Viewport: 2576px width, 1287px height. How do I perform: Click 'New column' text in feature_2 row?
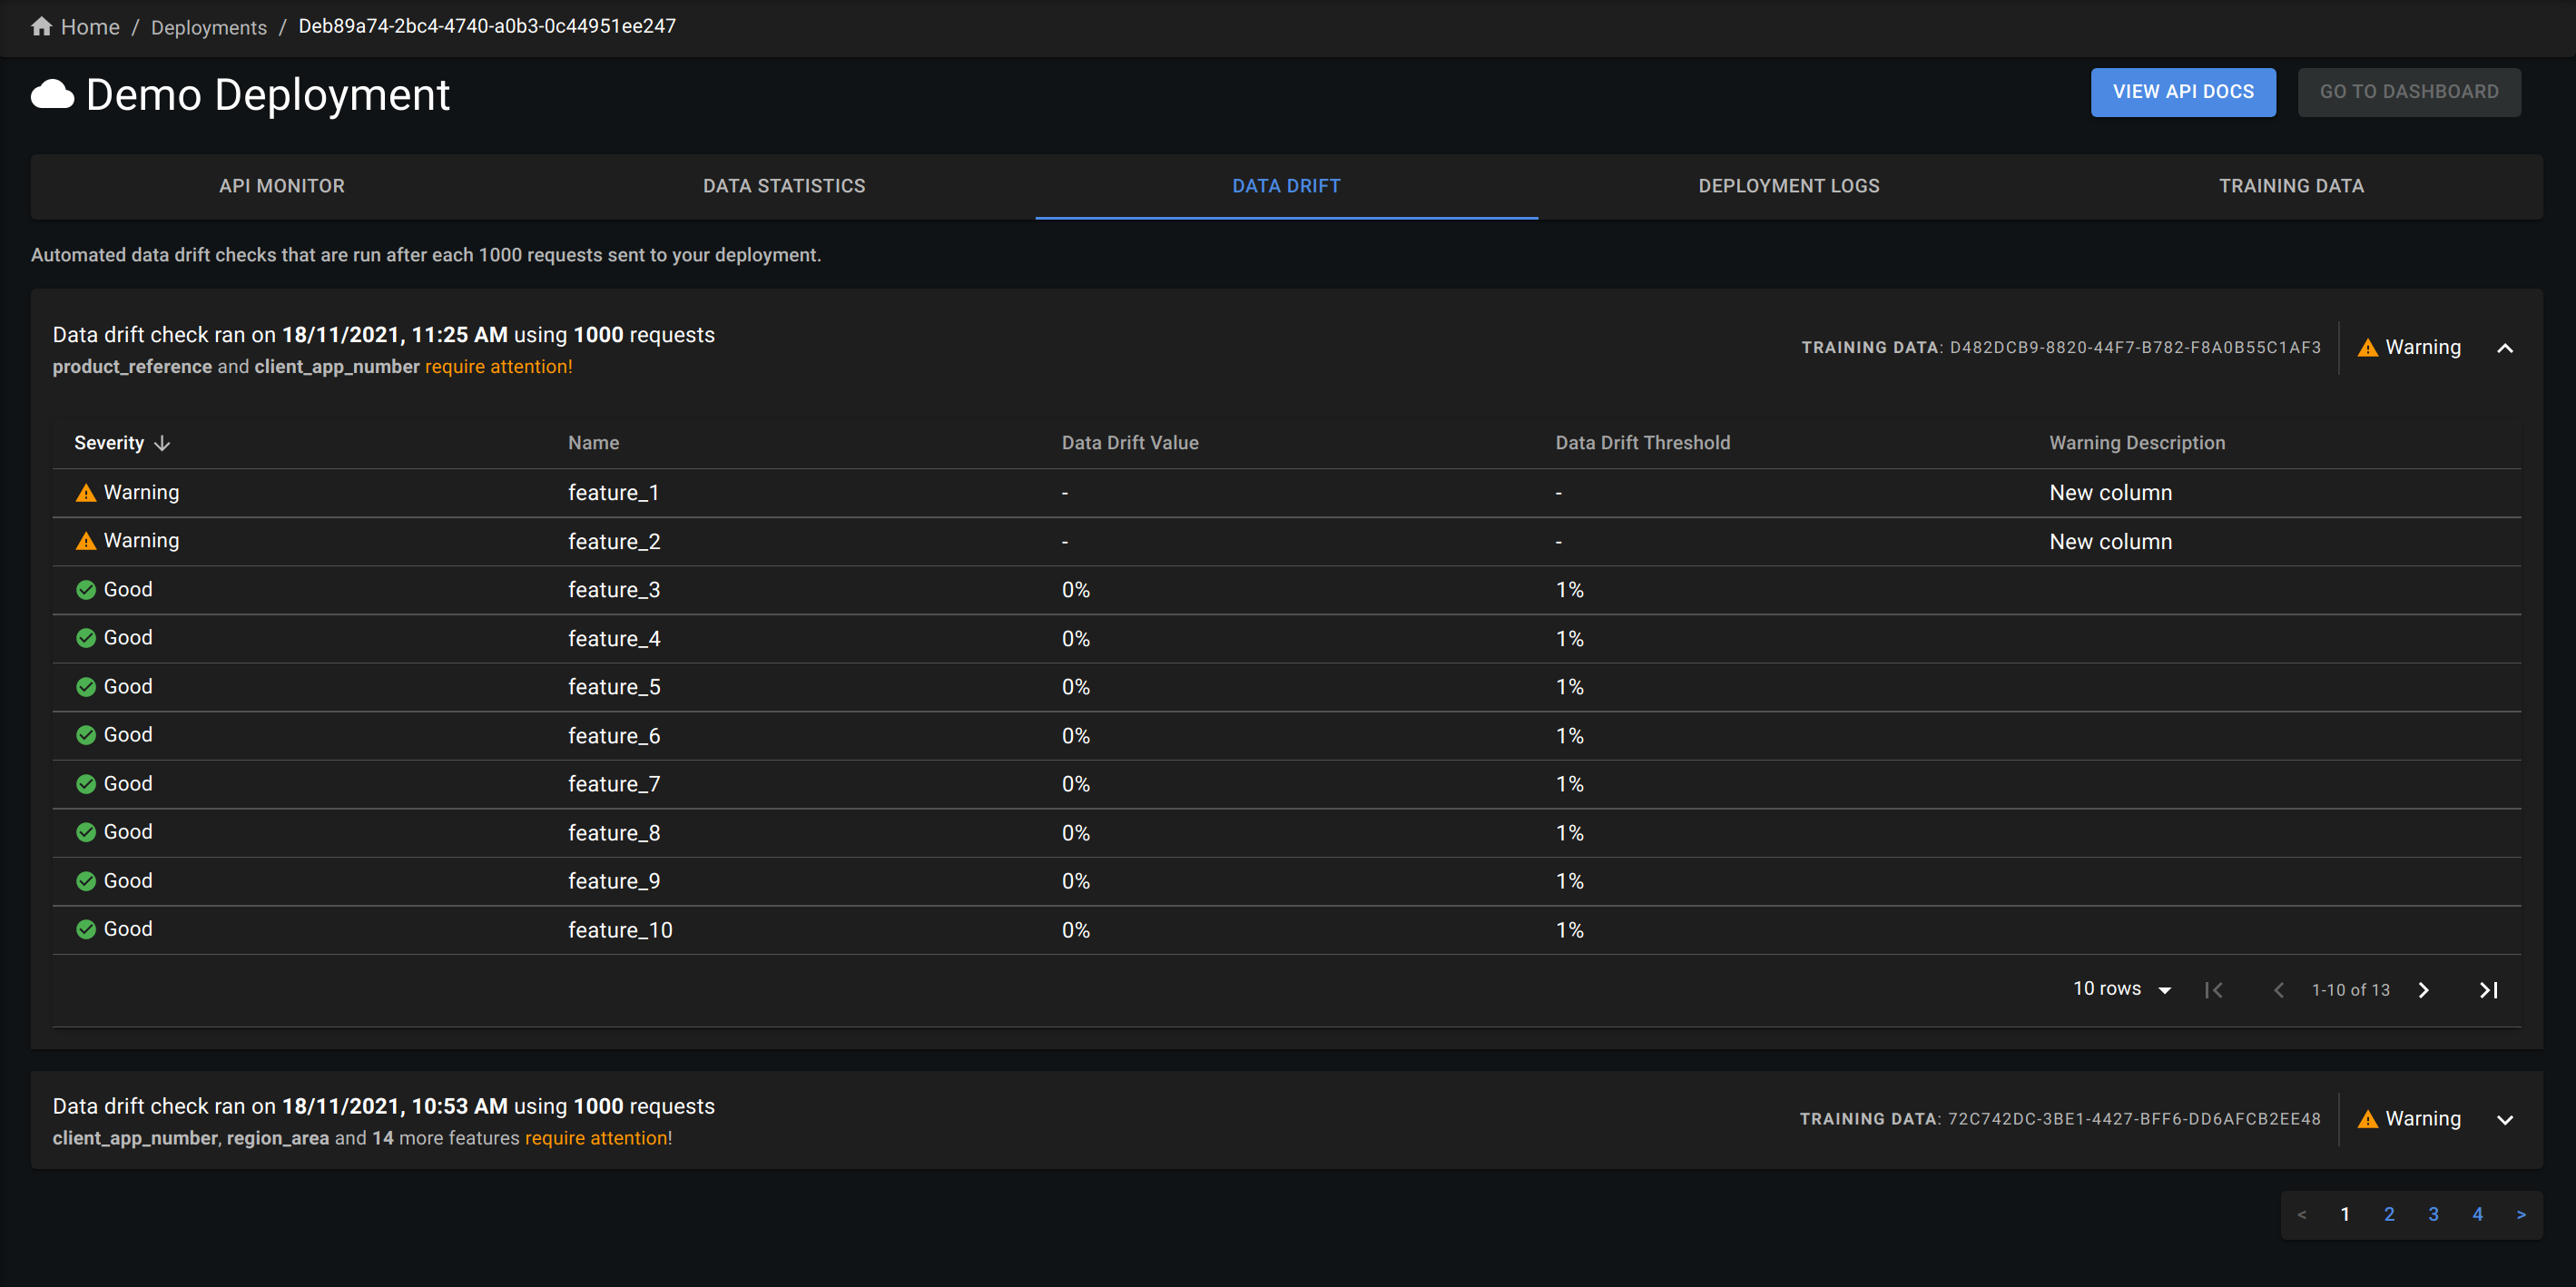click(x=2110, y=542)
